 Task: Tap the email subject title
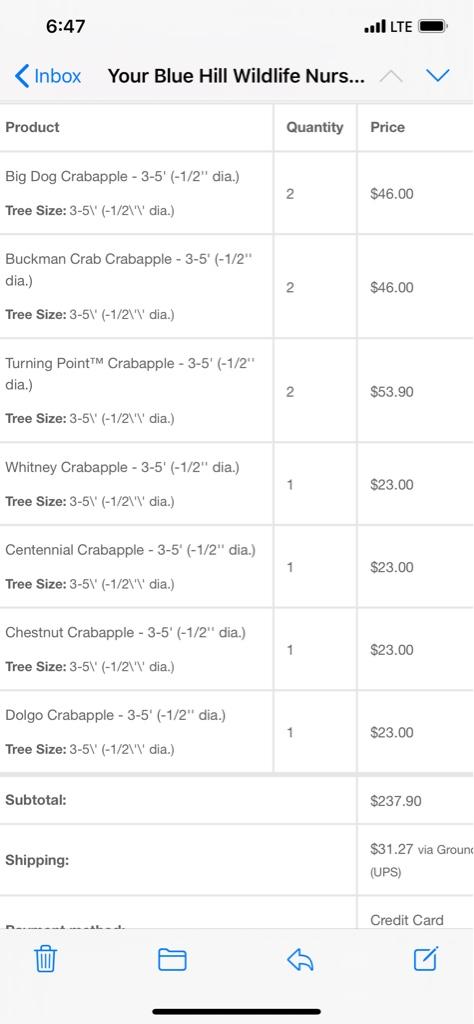pos(236,76)
